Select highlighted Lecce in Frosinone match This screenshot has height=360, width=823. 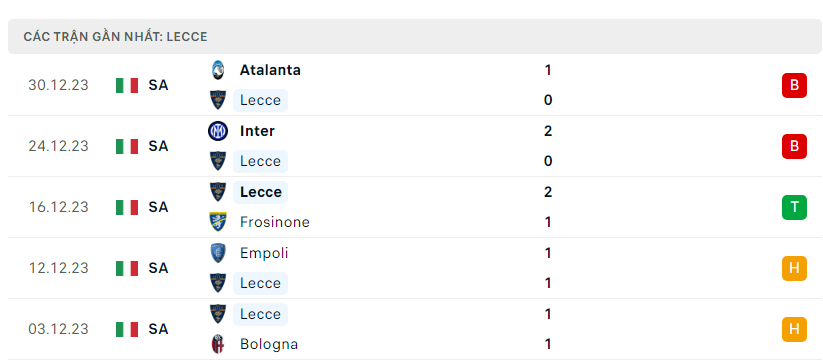pos(260,192)
